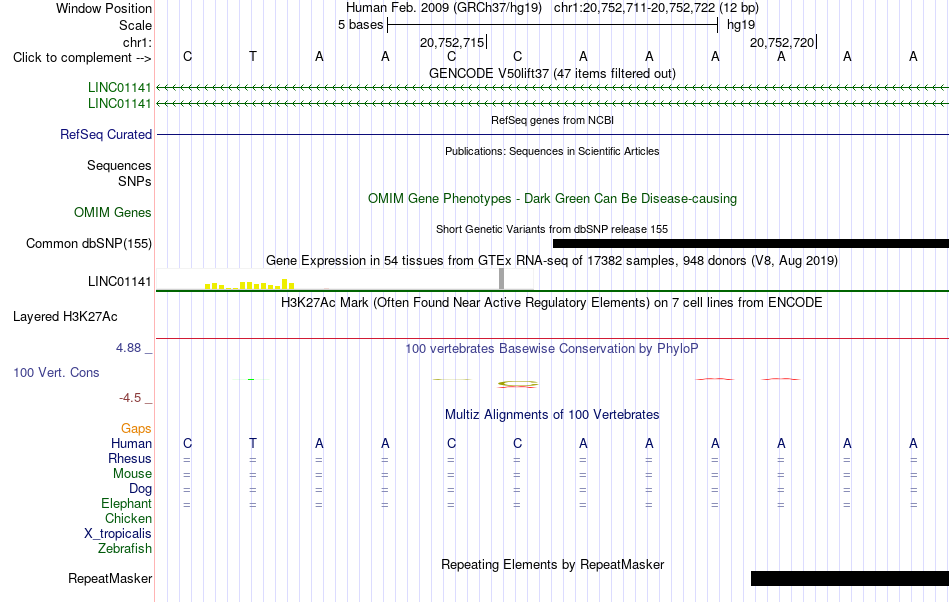Click the 100 Vert. Cons label
The image size is (950, 602).
click(56, 372)
